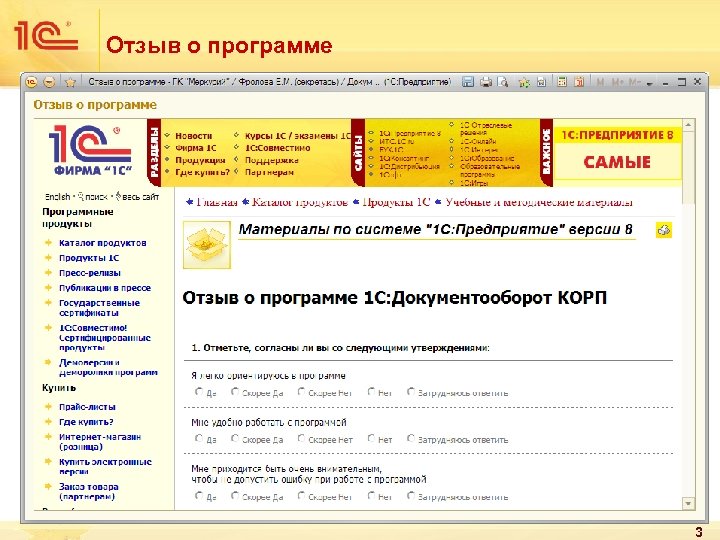Click the M- memory button
720x540 pixels.
pyautogui.click(x=634, y=82)
